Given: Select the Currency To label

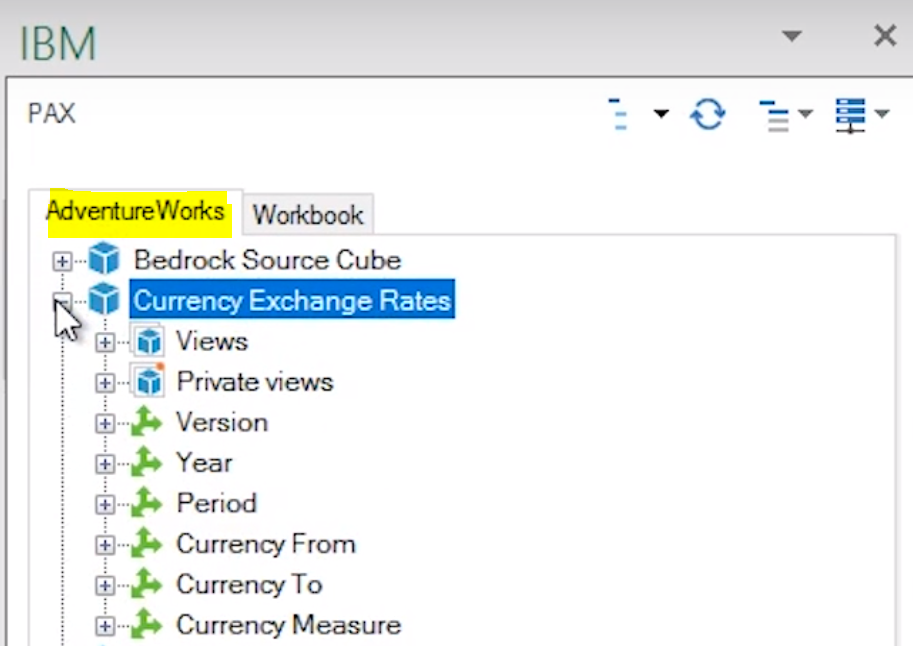Looking at the screenshot, I should [x=249, y=584].
